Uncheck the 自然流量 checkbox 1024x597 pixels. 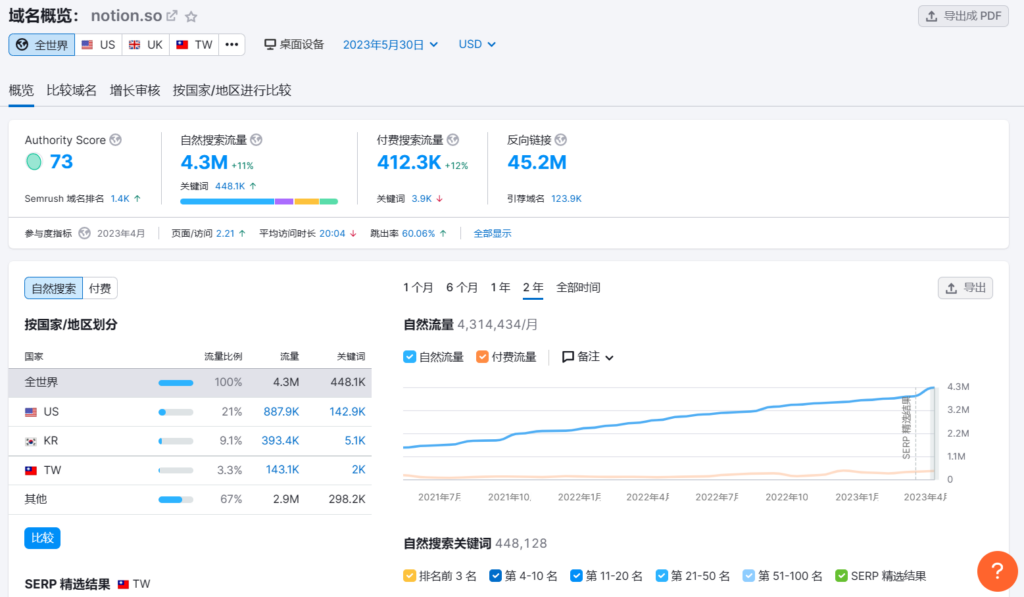pyautogui.click(x=409, y=357)
